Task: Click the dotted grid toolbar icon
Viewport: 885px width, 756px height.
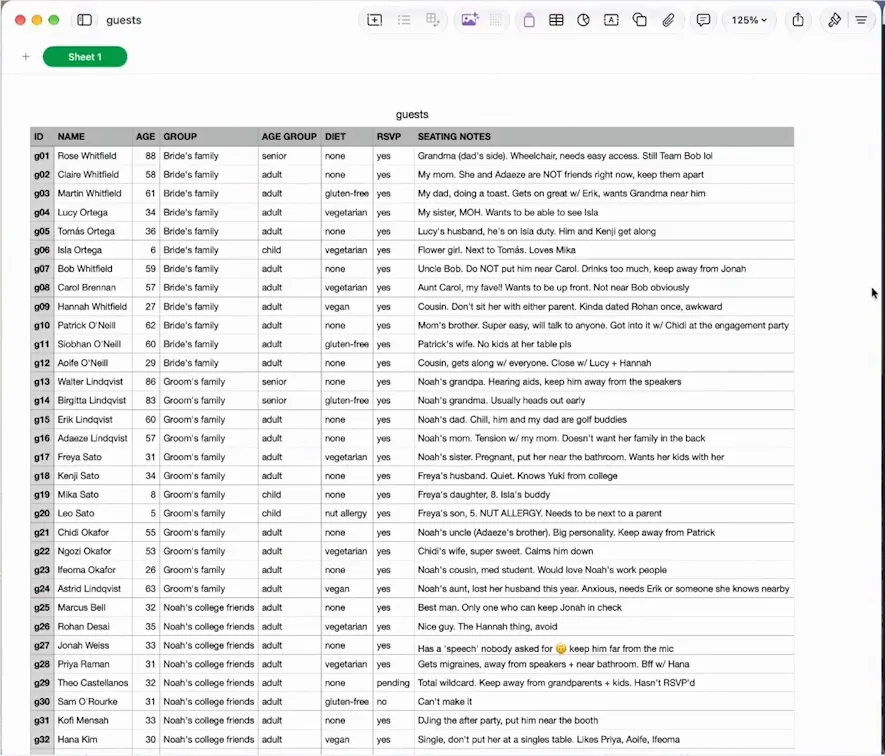Action: pos(496,20)
